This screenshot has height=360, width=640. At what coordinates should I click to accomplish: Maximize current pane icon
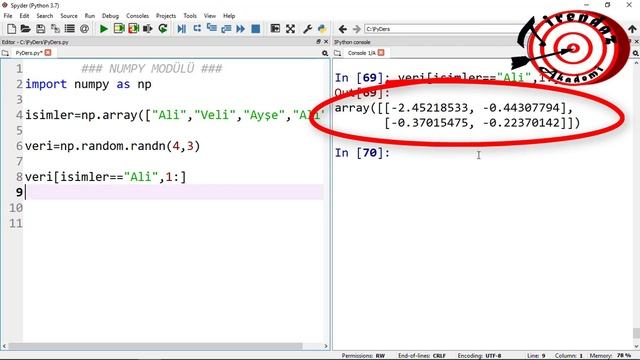(x=276, y=29)
